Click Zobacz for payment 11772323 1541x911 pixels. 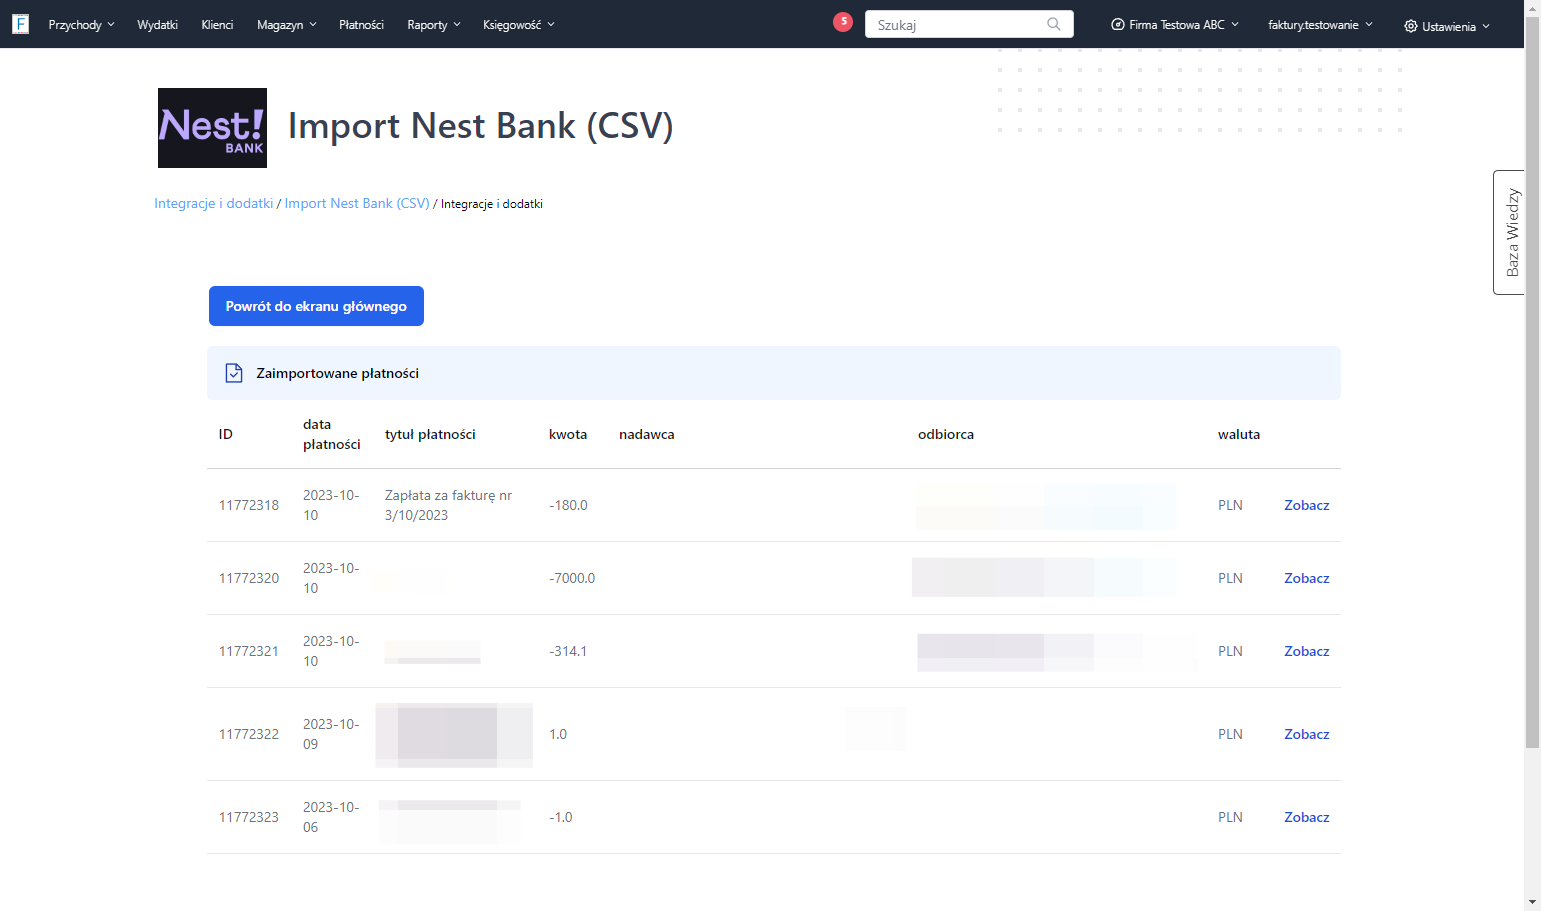[x=1306, y=817]
